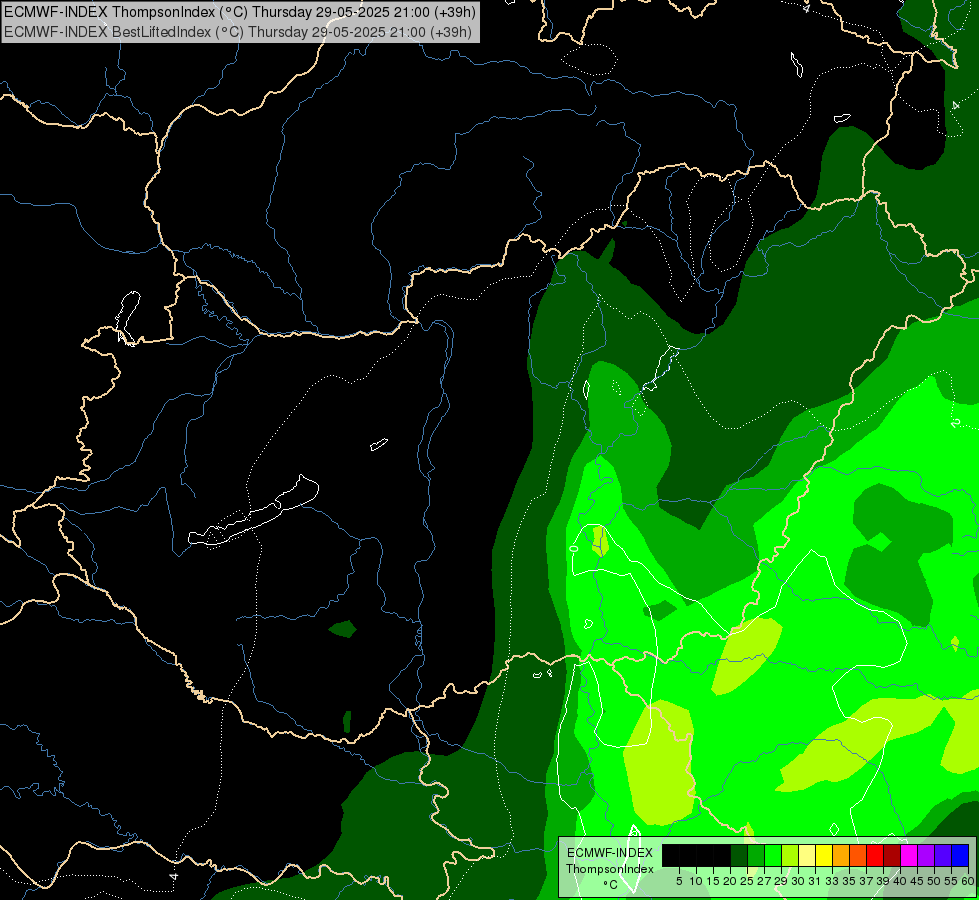Screen dimensions: 979x900
Task: Click legend scale value '30'
Action: tap(799, 881)
